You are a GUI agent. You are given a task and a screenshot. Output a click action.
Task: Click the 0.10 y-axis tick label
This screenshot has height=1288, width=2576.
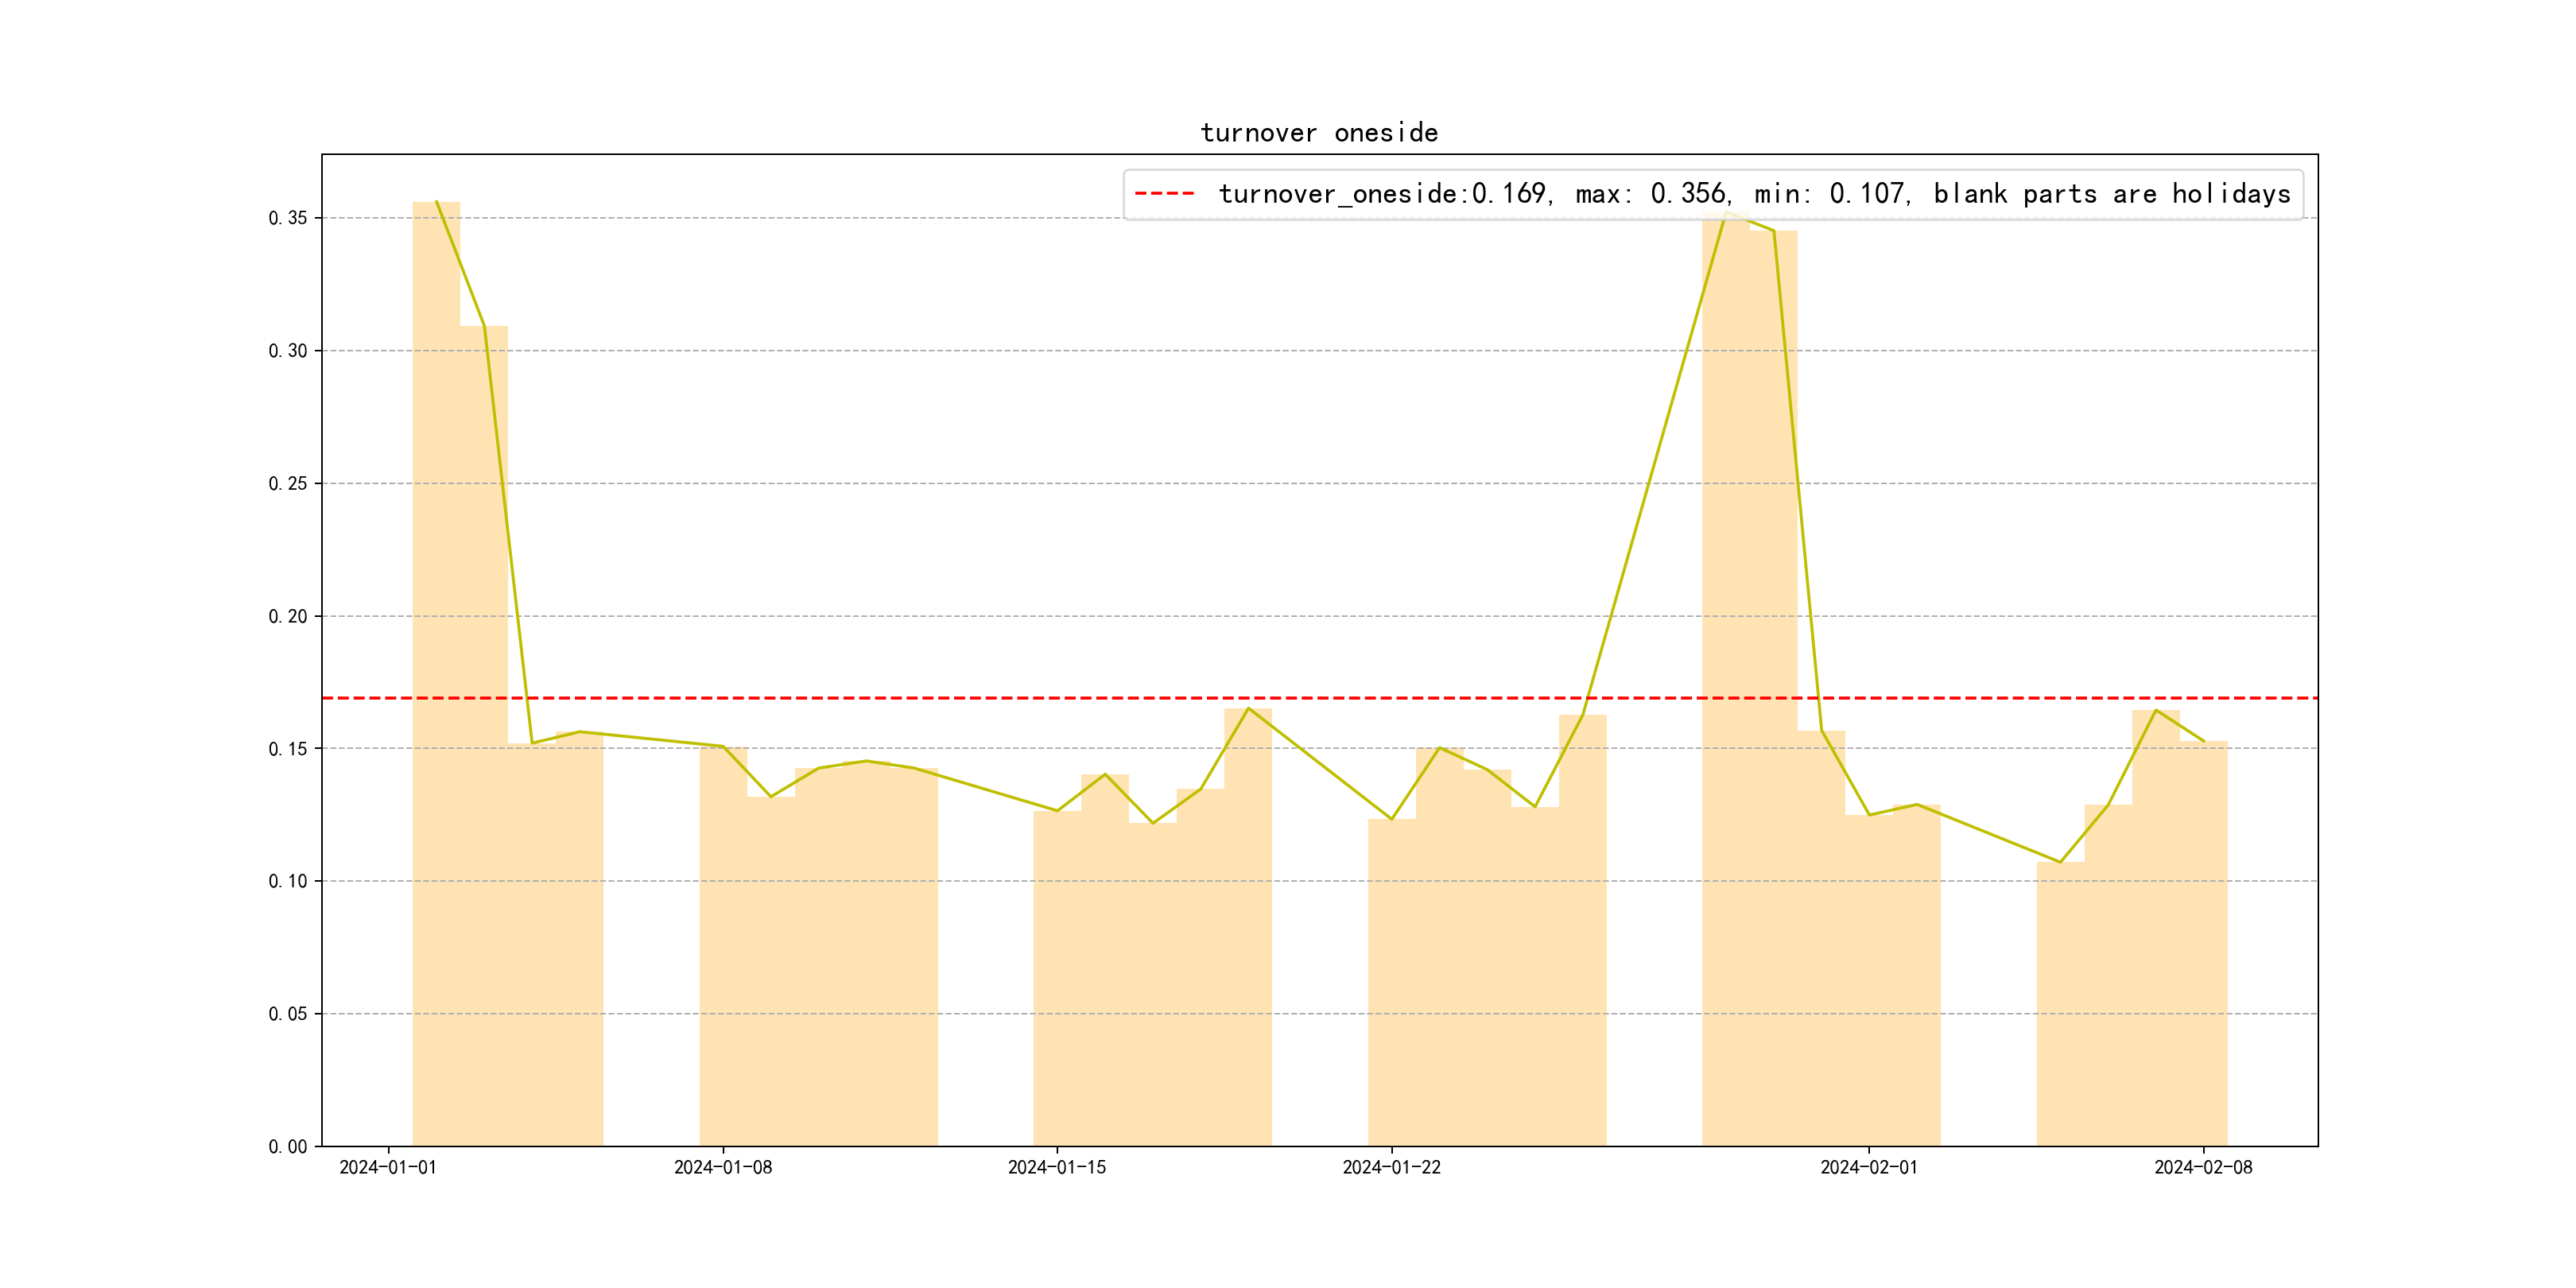coord(288,881)
